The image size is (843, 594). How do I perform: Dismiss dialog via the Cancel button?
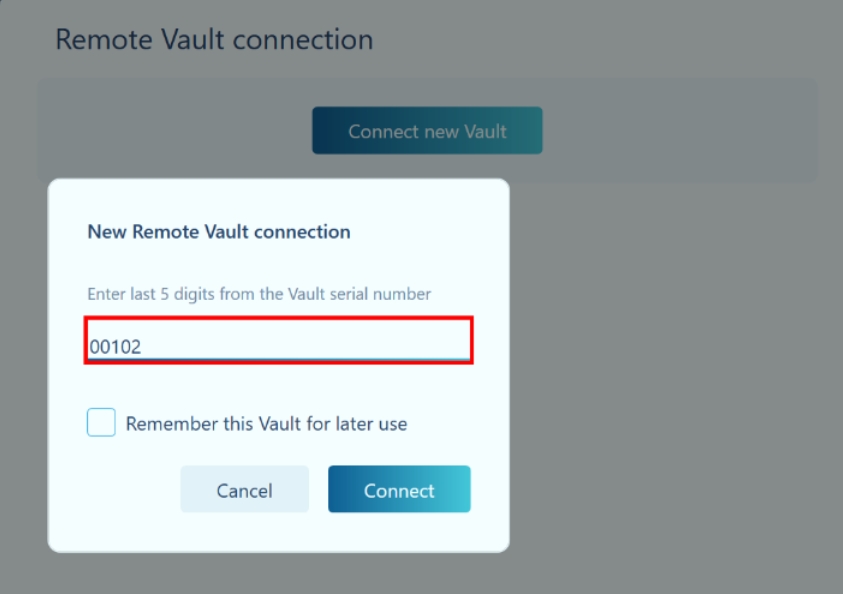tap(245, 489)
